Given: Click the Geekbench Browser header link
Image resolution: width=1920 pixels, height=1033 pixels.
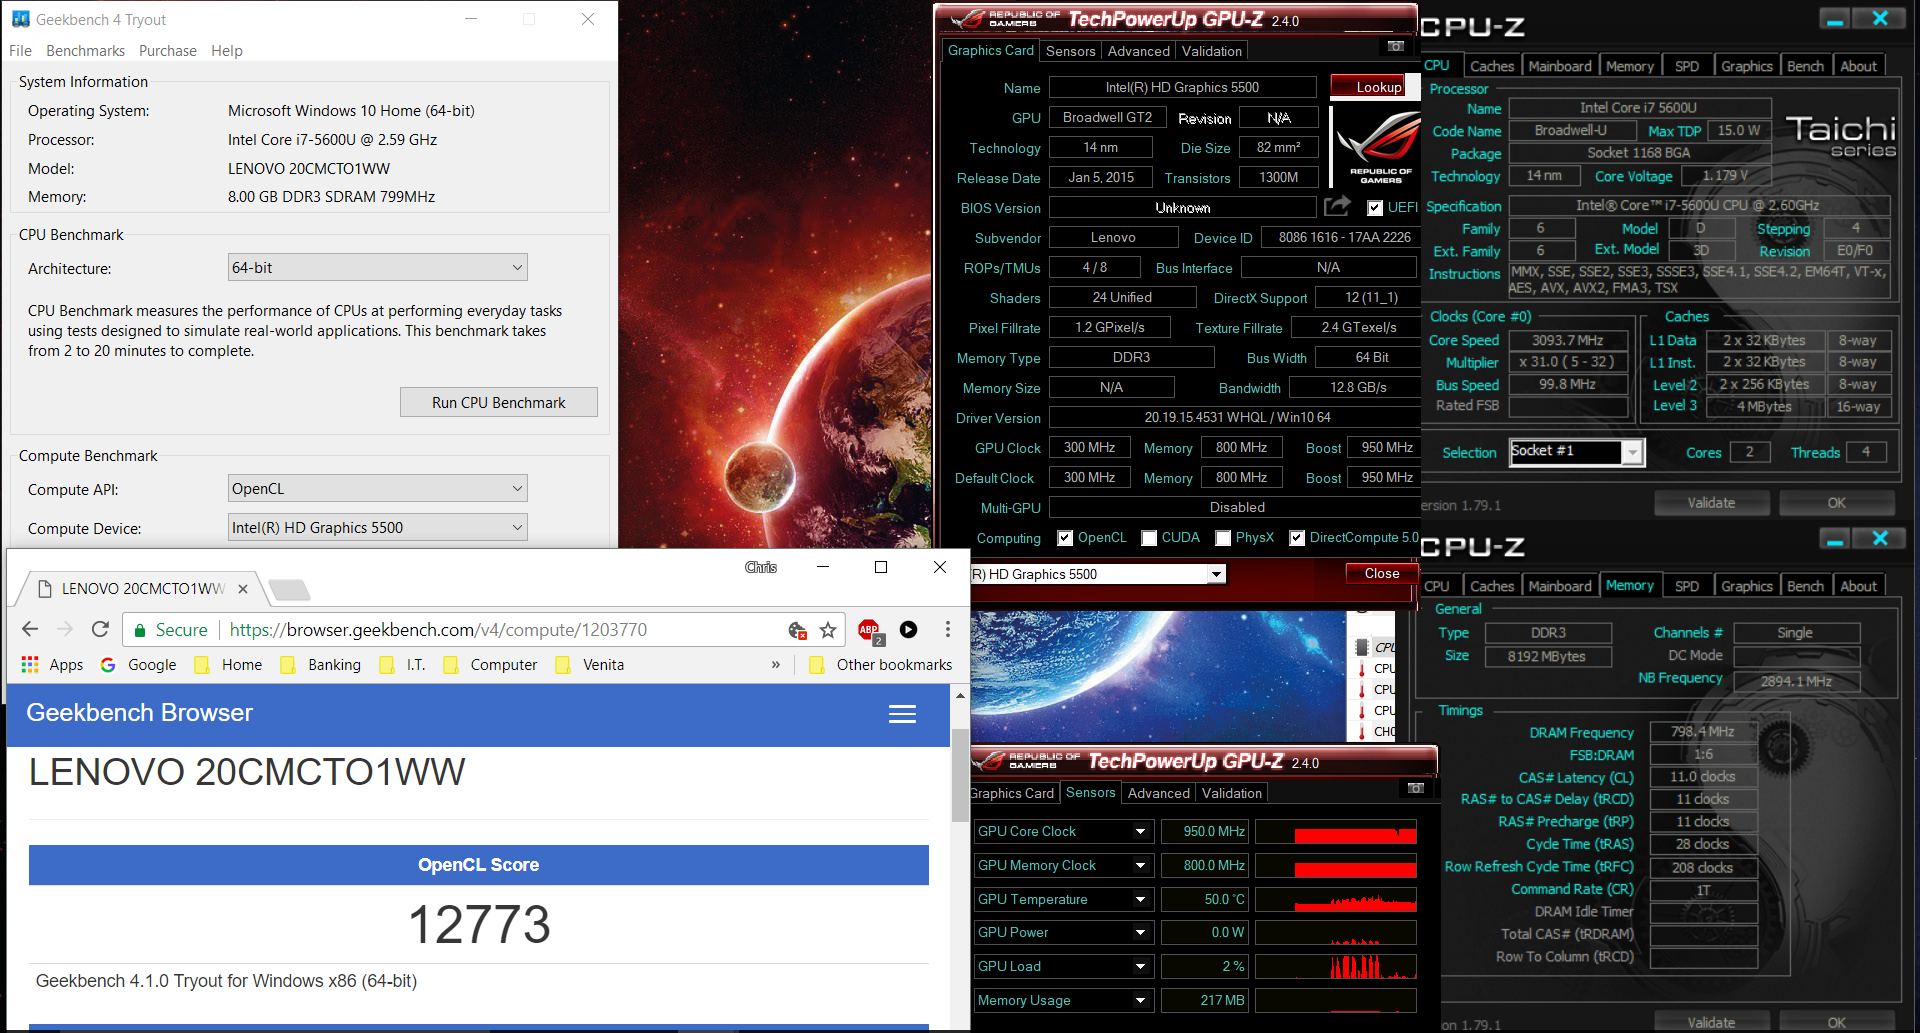Looking at the screenshot, I should pyautogui.click(x=140, y=713).
